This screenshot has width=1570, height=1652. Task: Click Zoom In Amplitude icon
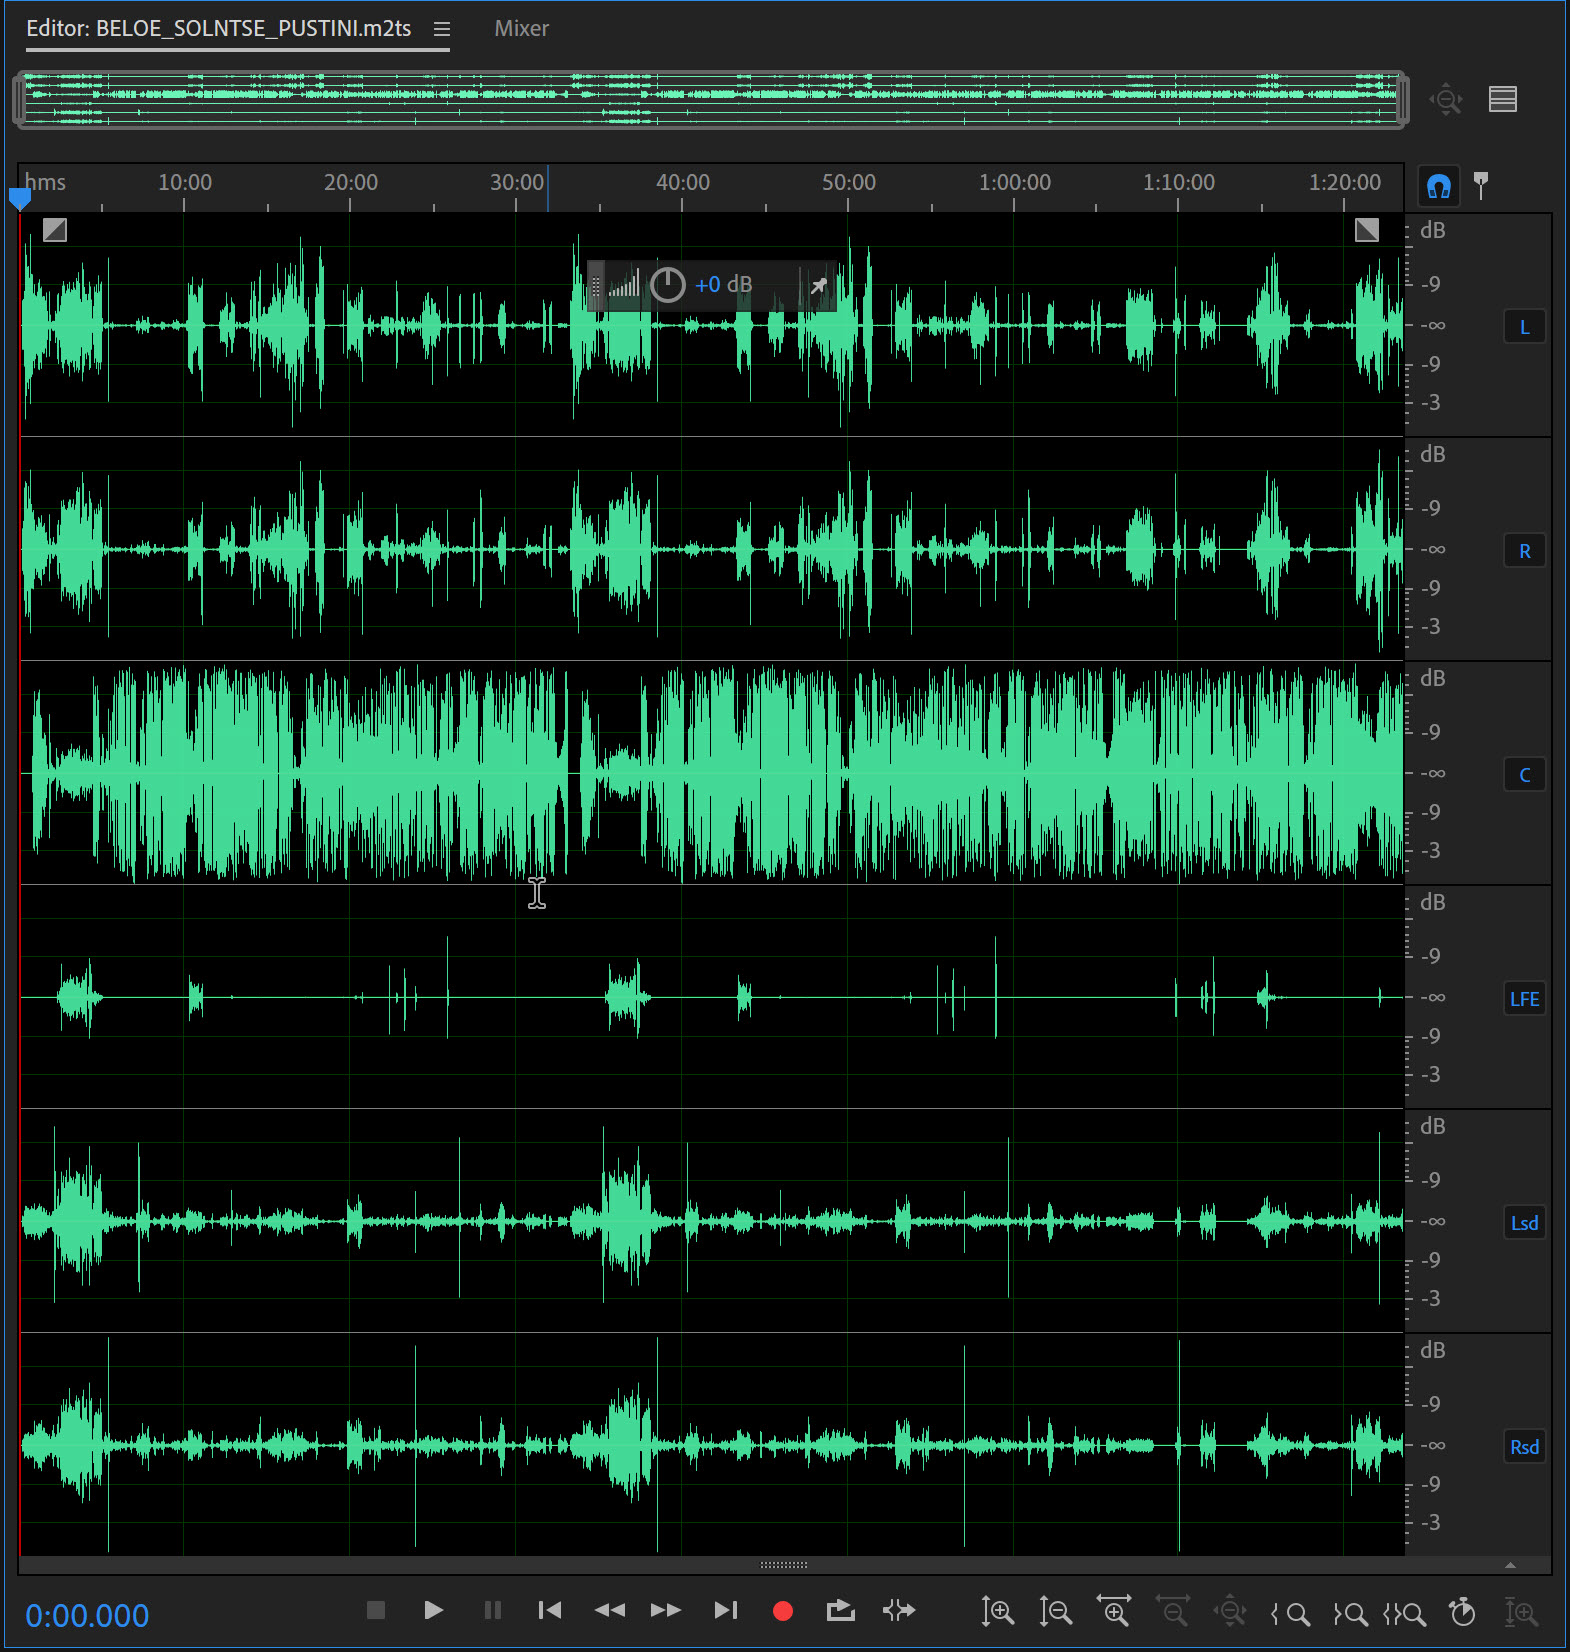point(997,1612)
